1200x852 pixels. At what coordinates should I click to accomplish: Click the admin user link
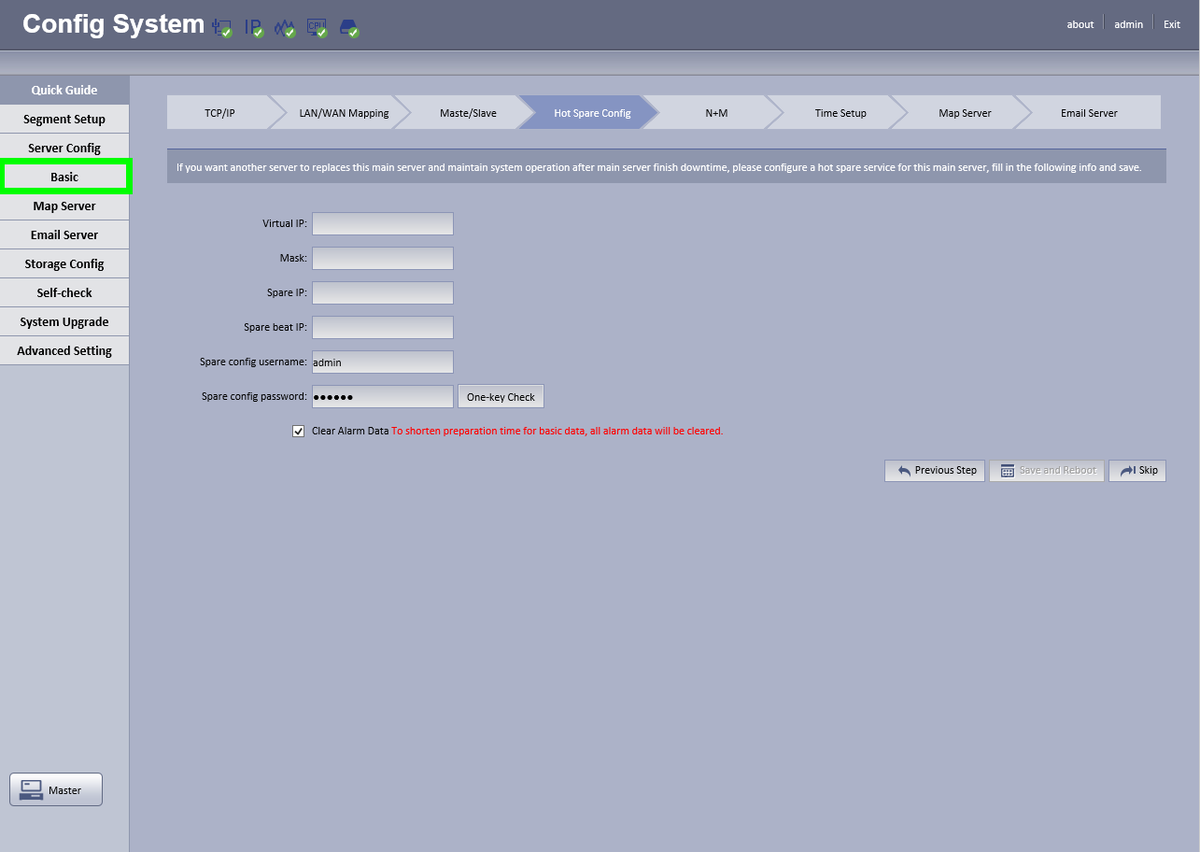[1129, 25]
